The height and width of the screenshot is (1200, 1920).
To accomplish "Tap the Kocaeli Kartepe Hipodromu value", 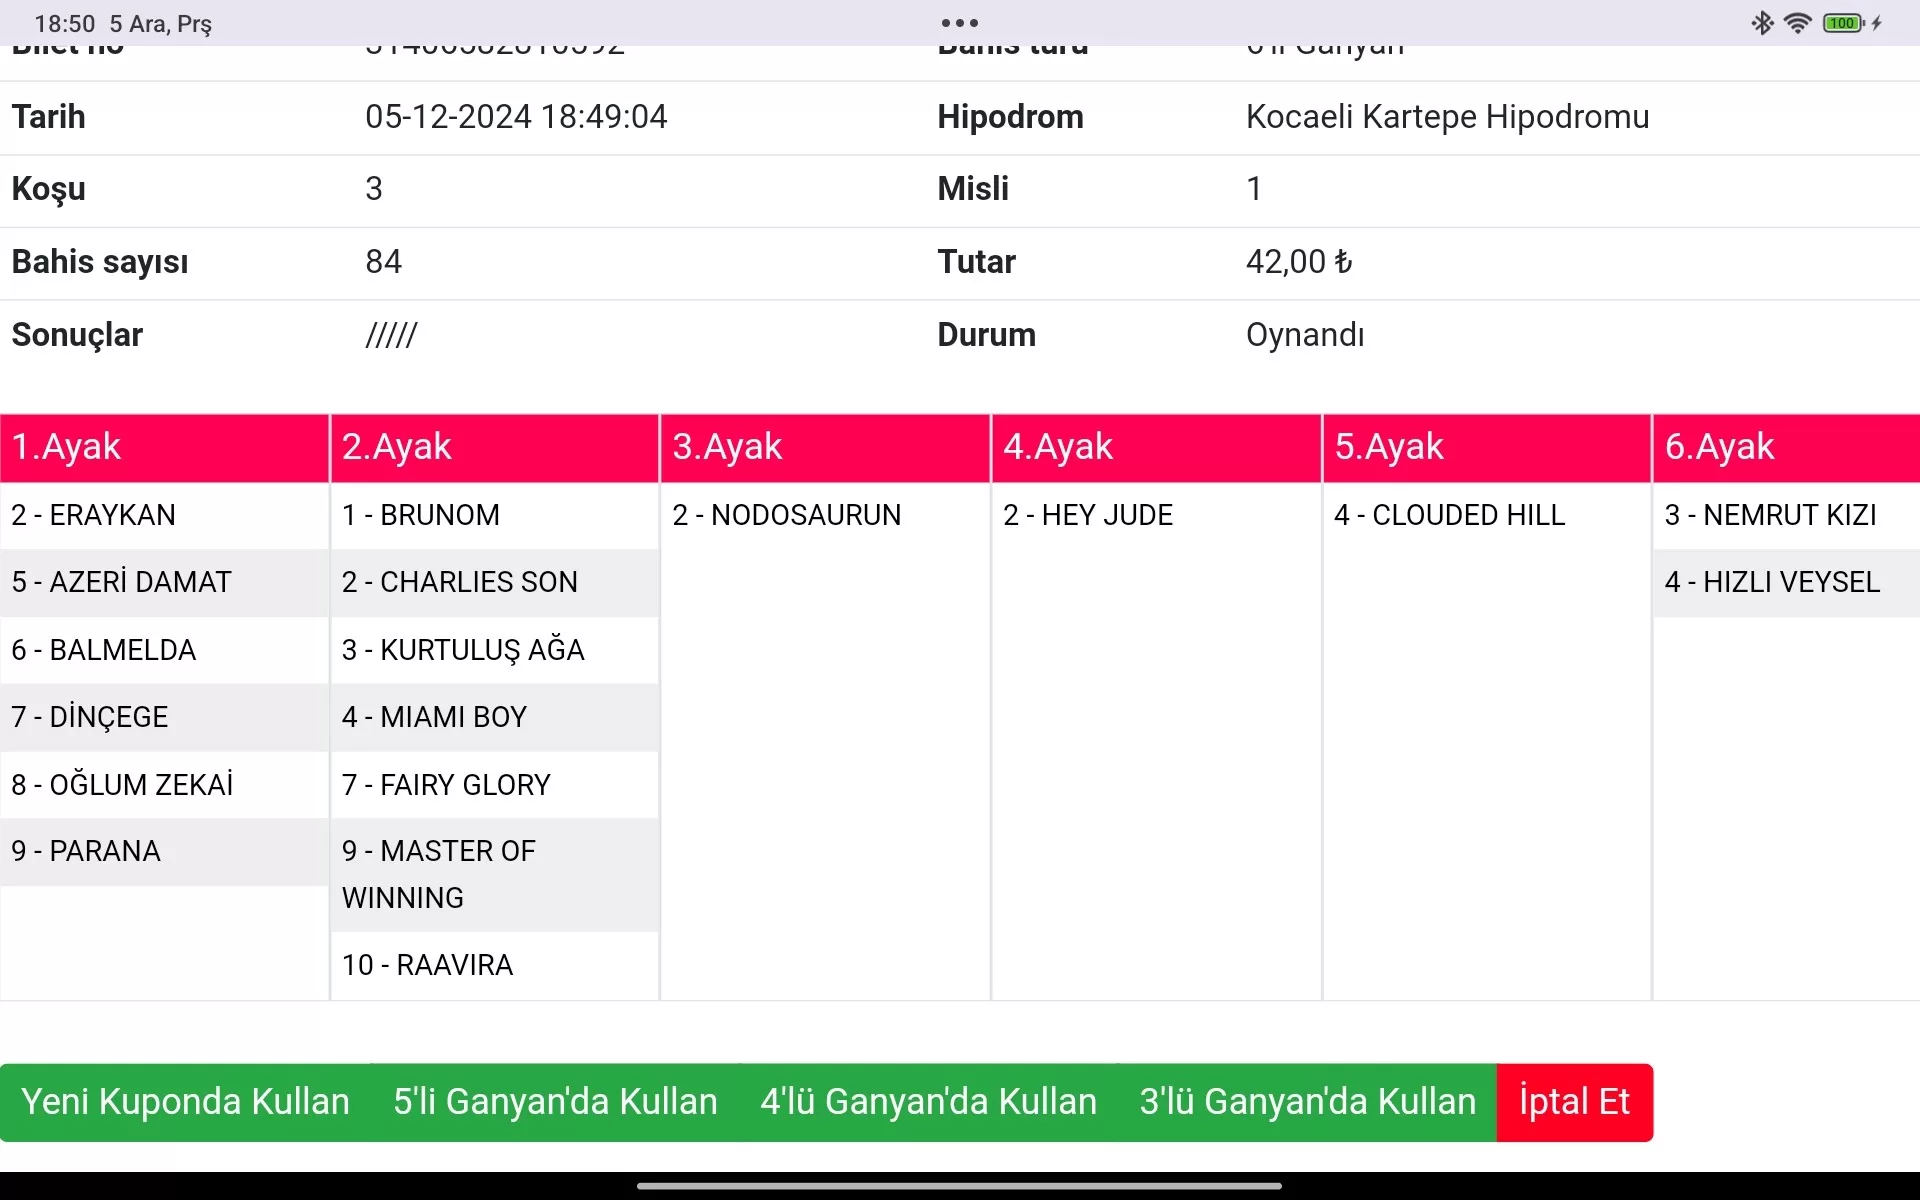I will coord(1447,117).
